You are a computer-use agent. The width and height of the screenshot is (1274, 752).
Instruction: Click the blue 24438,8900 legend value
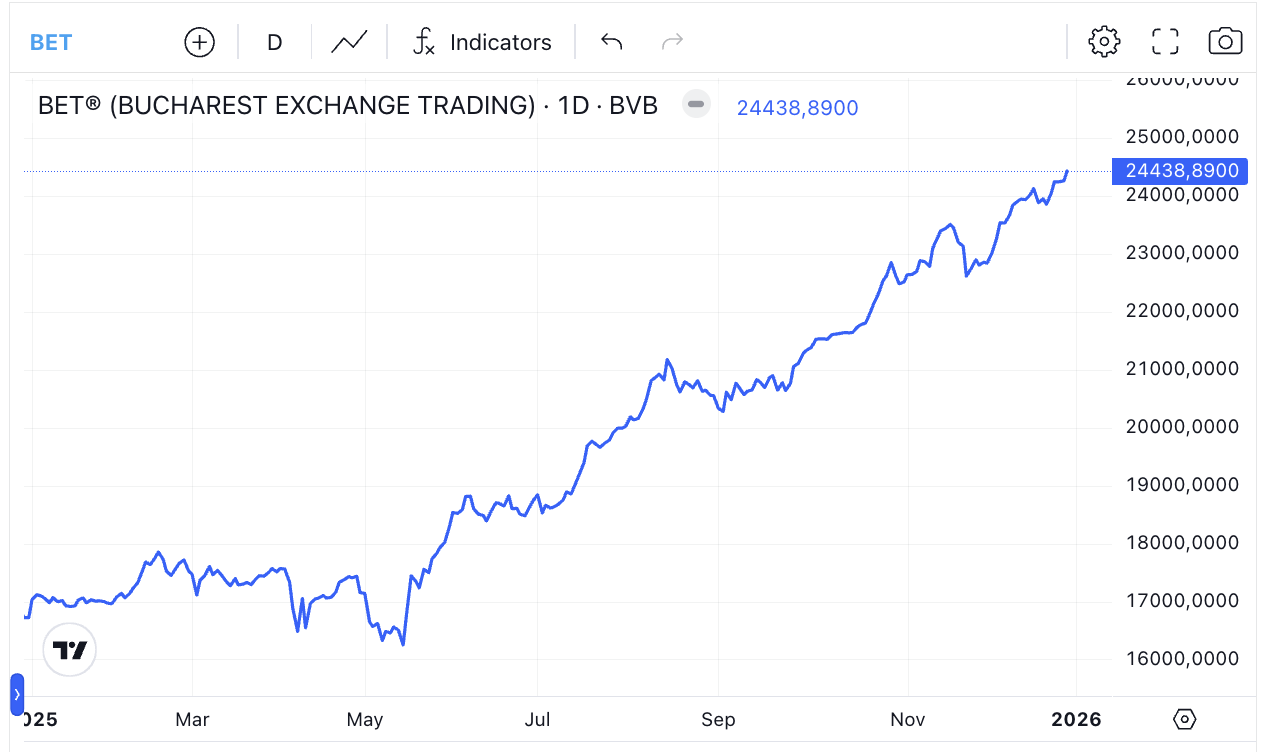[x=797, y=108]
